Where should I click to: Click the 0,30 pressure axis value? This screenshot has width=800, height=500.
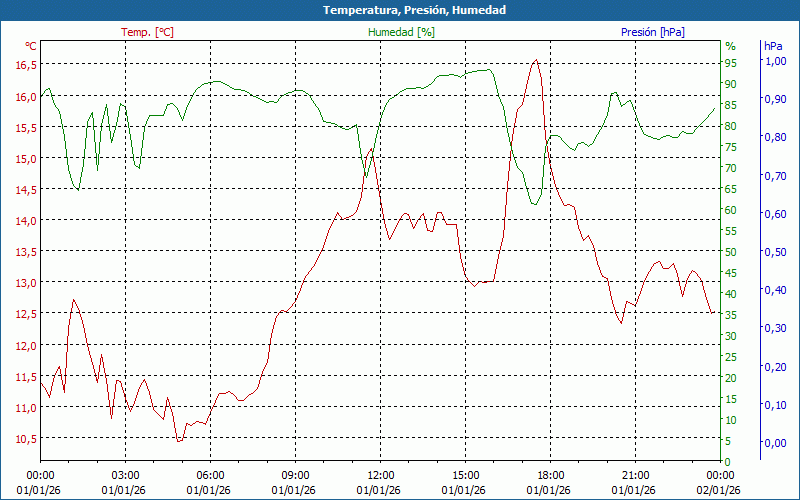775,328
